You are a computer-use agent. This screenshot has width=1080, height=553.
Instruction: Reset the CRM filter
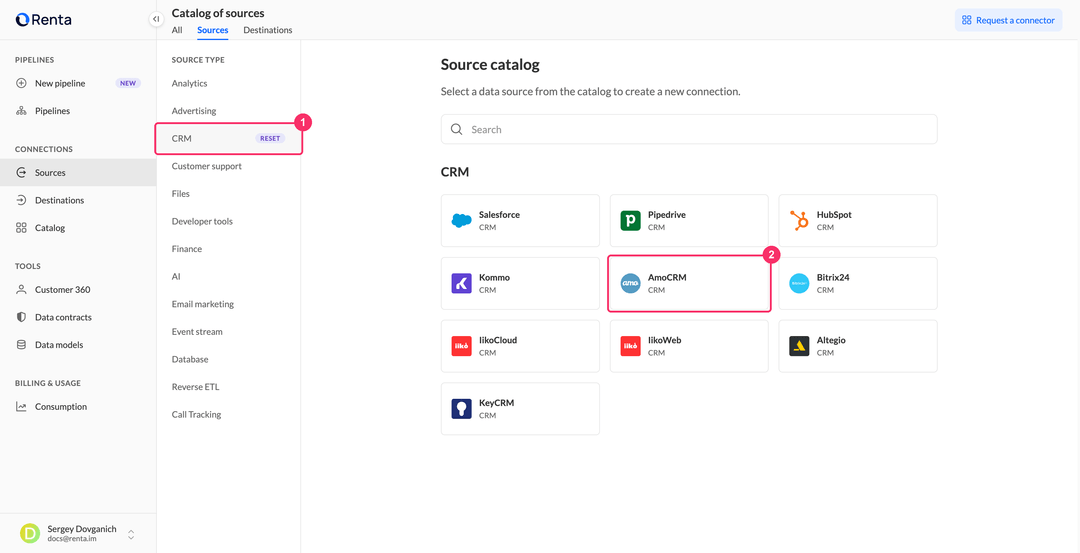(x=270, y=138)
